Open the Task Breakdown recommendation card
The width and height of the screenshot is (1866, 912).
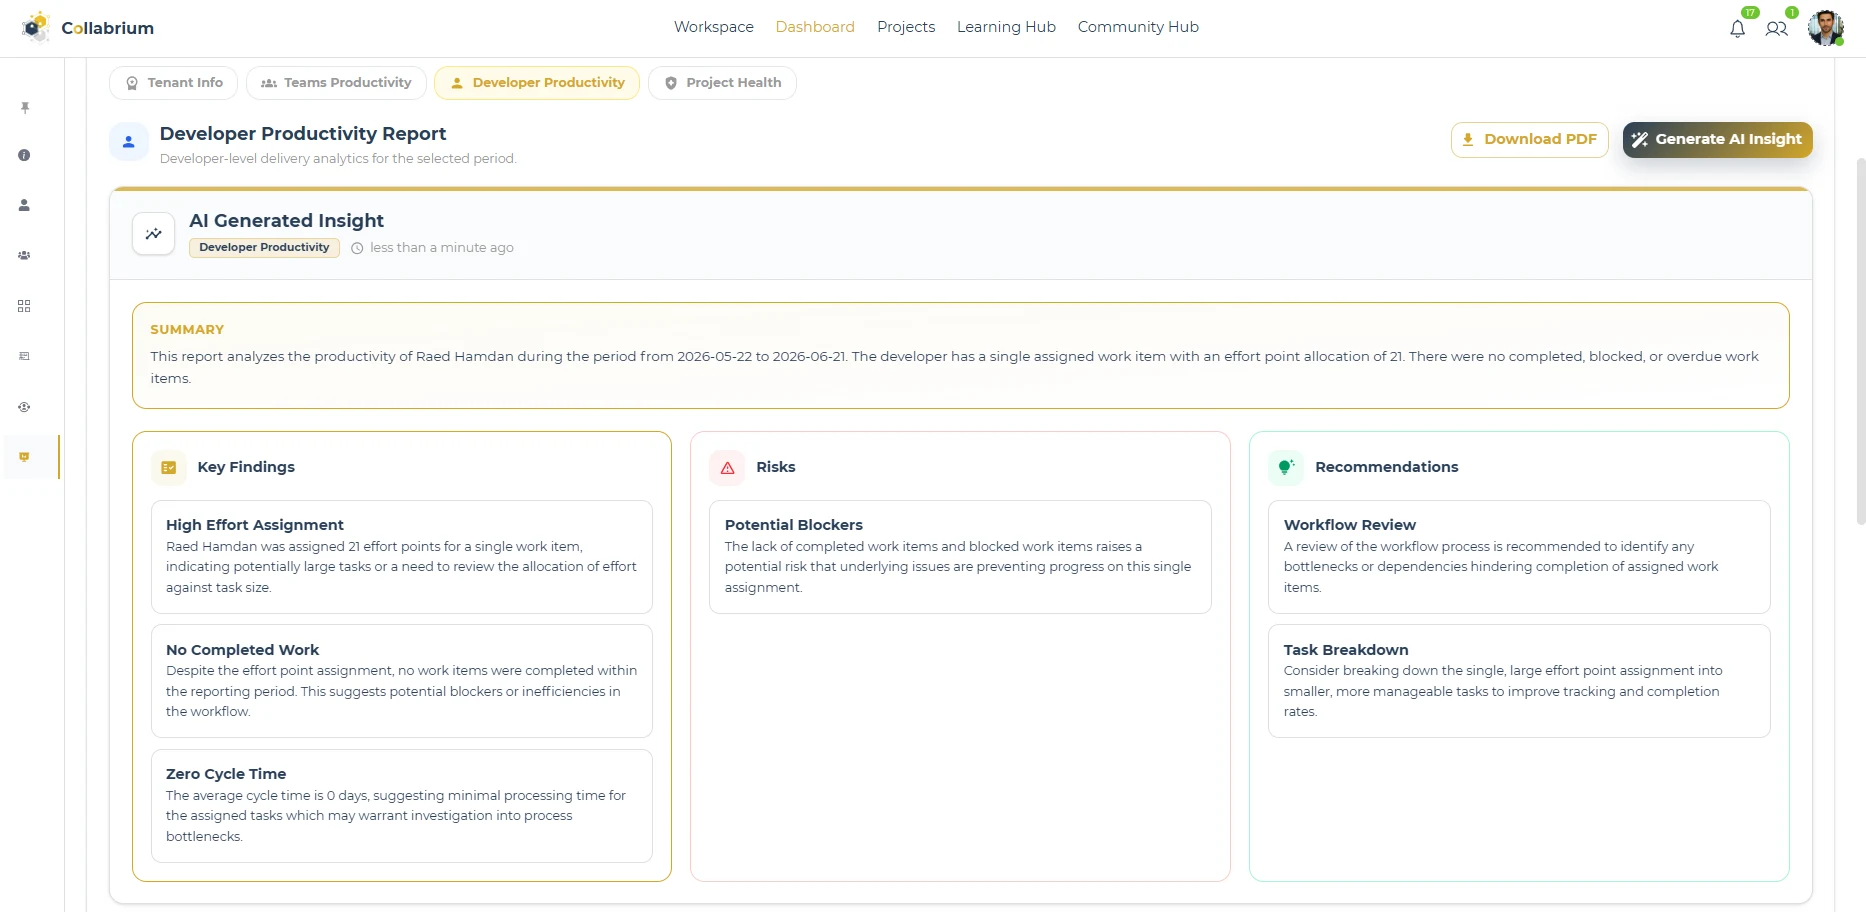[x=1519, y=681]
